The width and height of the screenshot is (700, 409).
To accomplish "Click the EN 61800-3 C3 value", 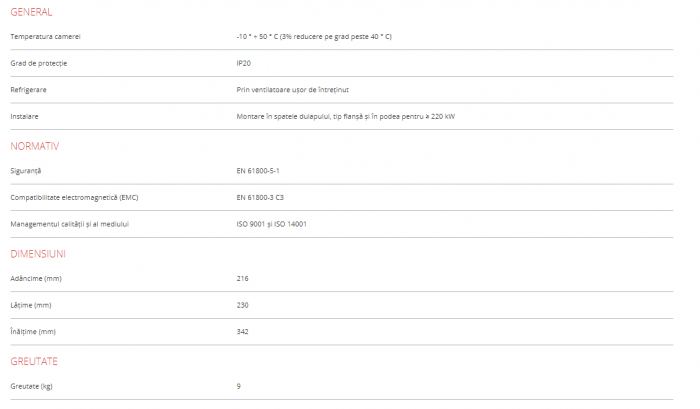I will tap(260, 197).
